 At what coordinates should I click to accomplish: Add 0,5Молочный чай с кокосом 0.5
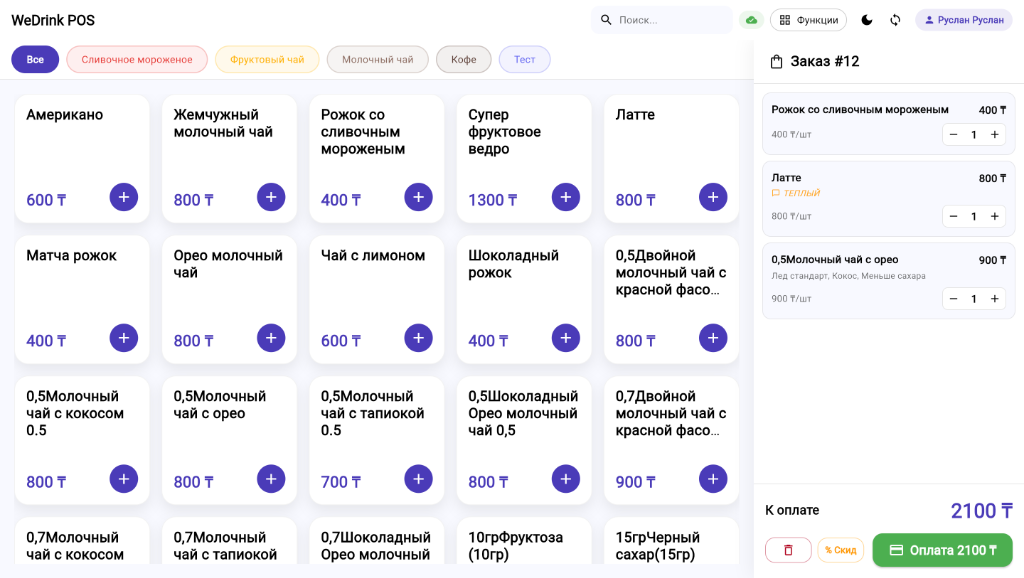pyautogui.click(x=123, y=479)
